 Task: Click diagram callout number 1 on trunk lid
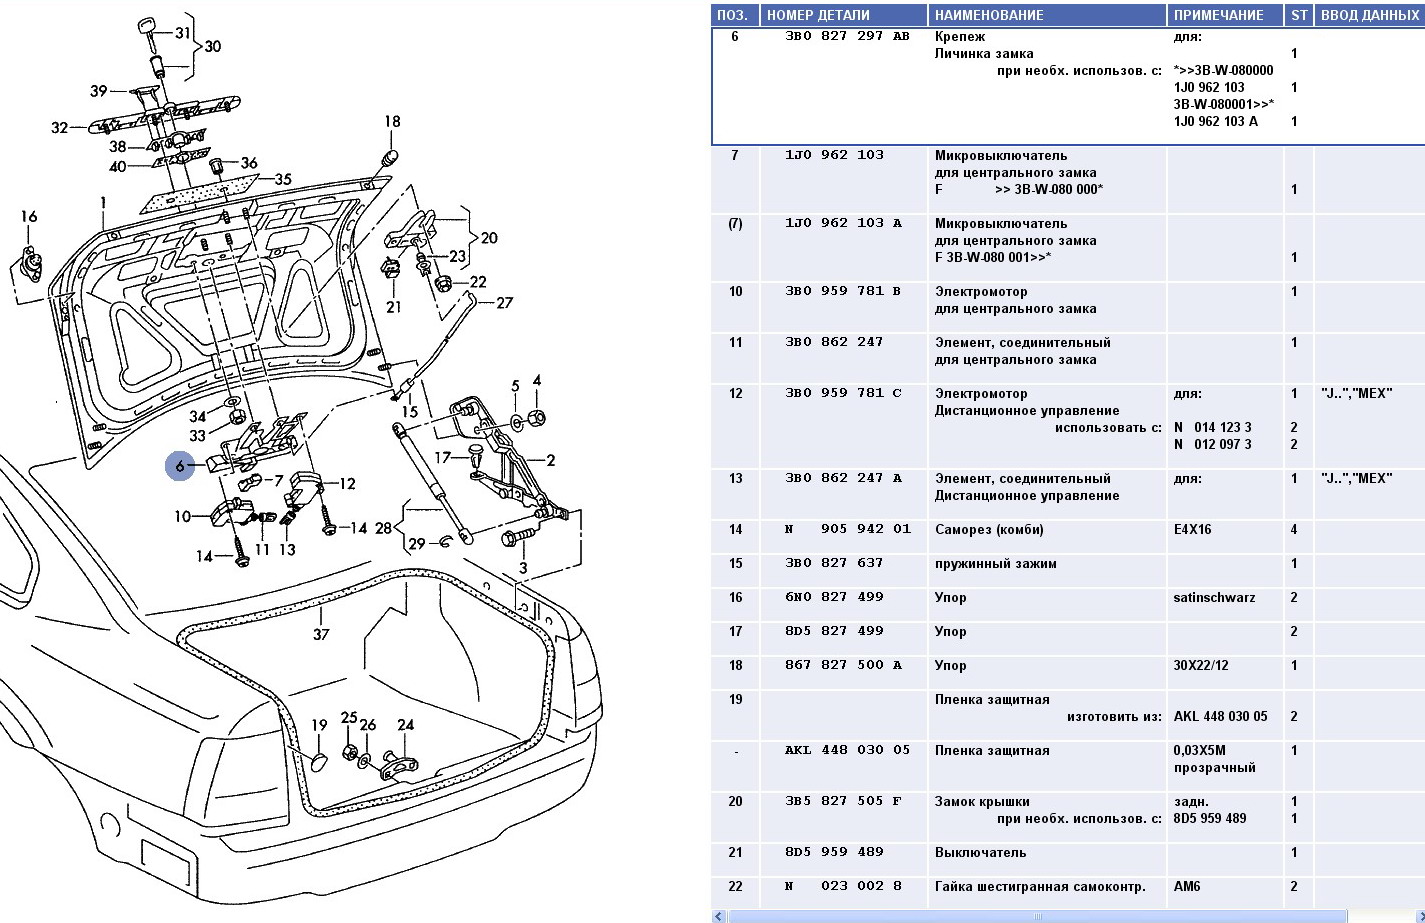[103, 204]
